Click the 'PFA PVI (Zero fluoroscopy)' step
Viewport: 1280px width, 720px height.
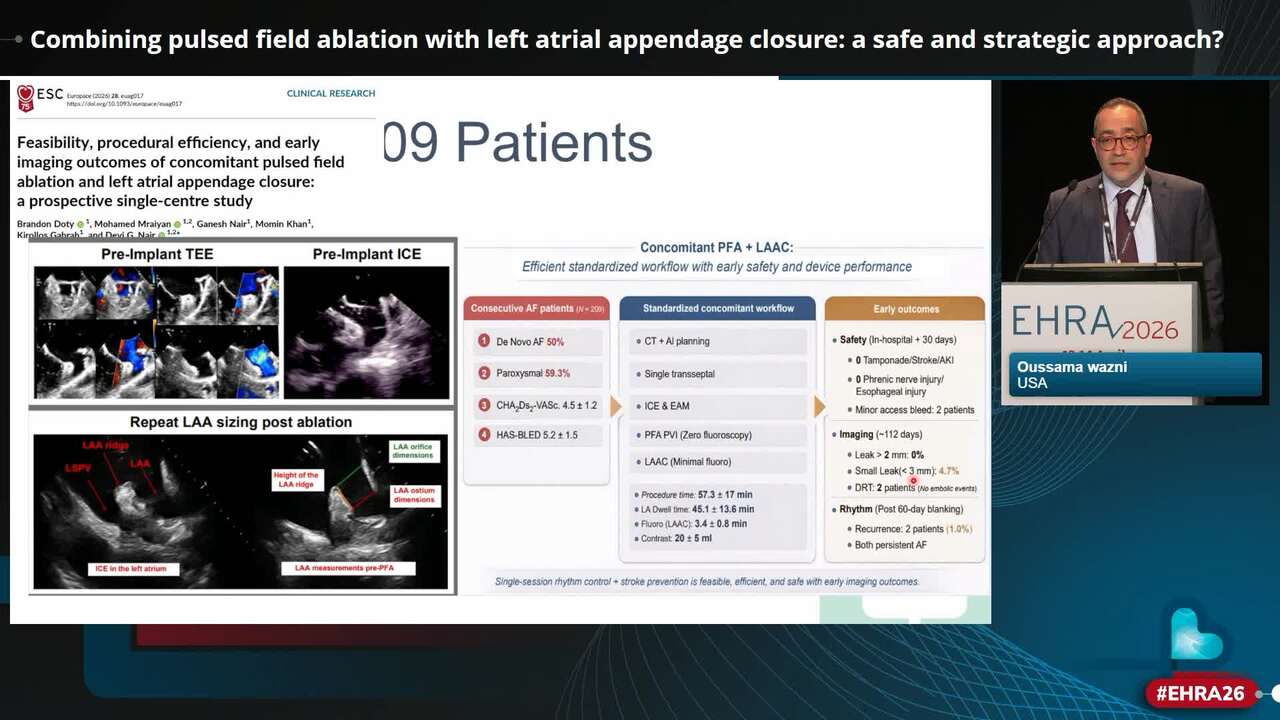pos(718,435)
